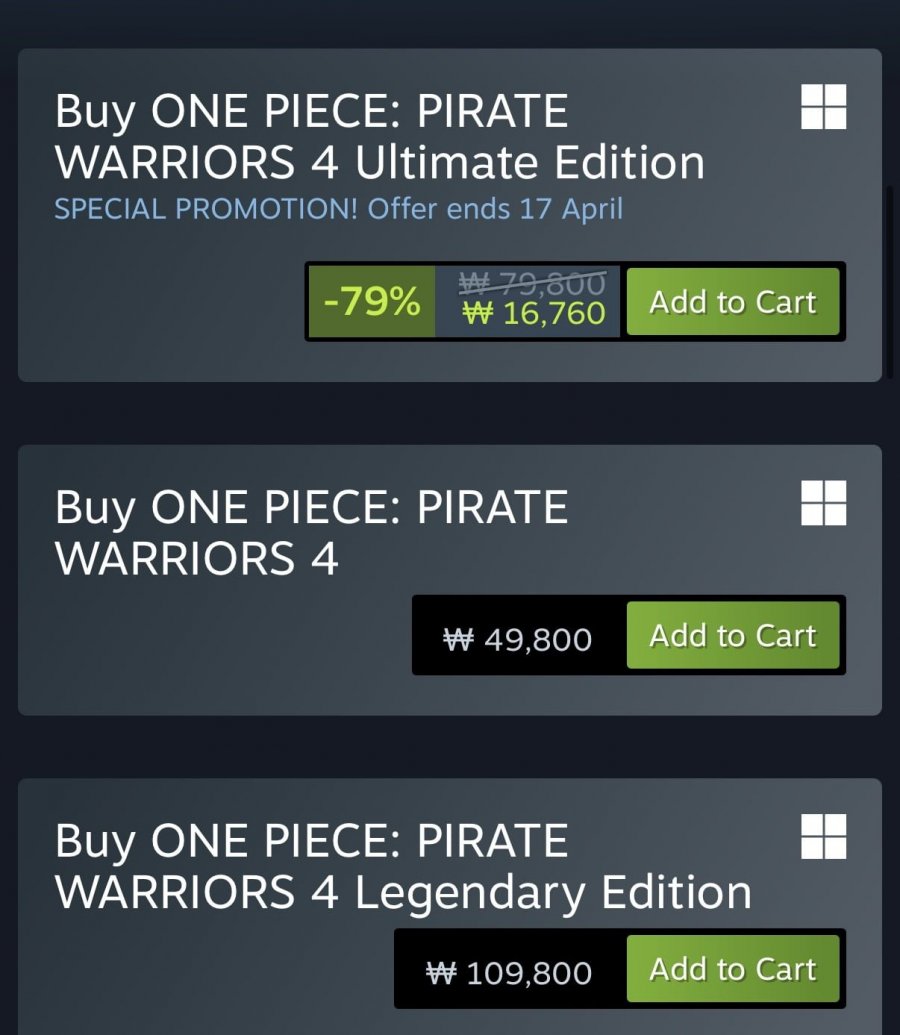Select the Ultimate Edition title heading
Viewport: 900px width, 1035px height.
pos(380,137)
